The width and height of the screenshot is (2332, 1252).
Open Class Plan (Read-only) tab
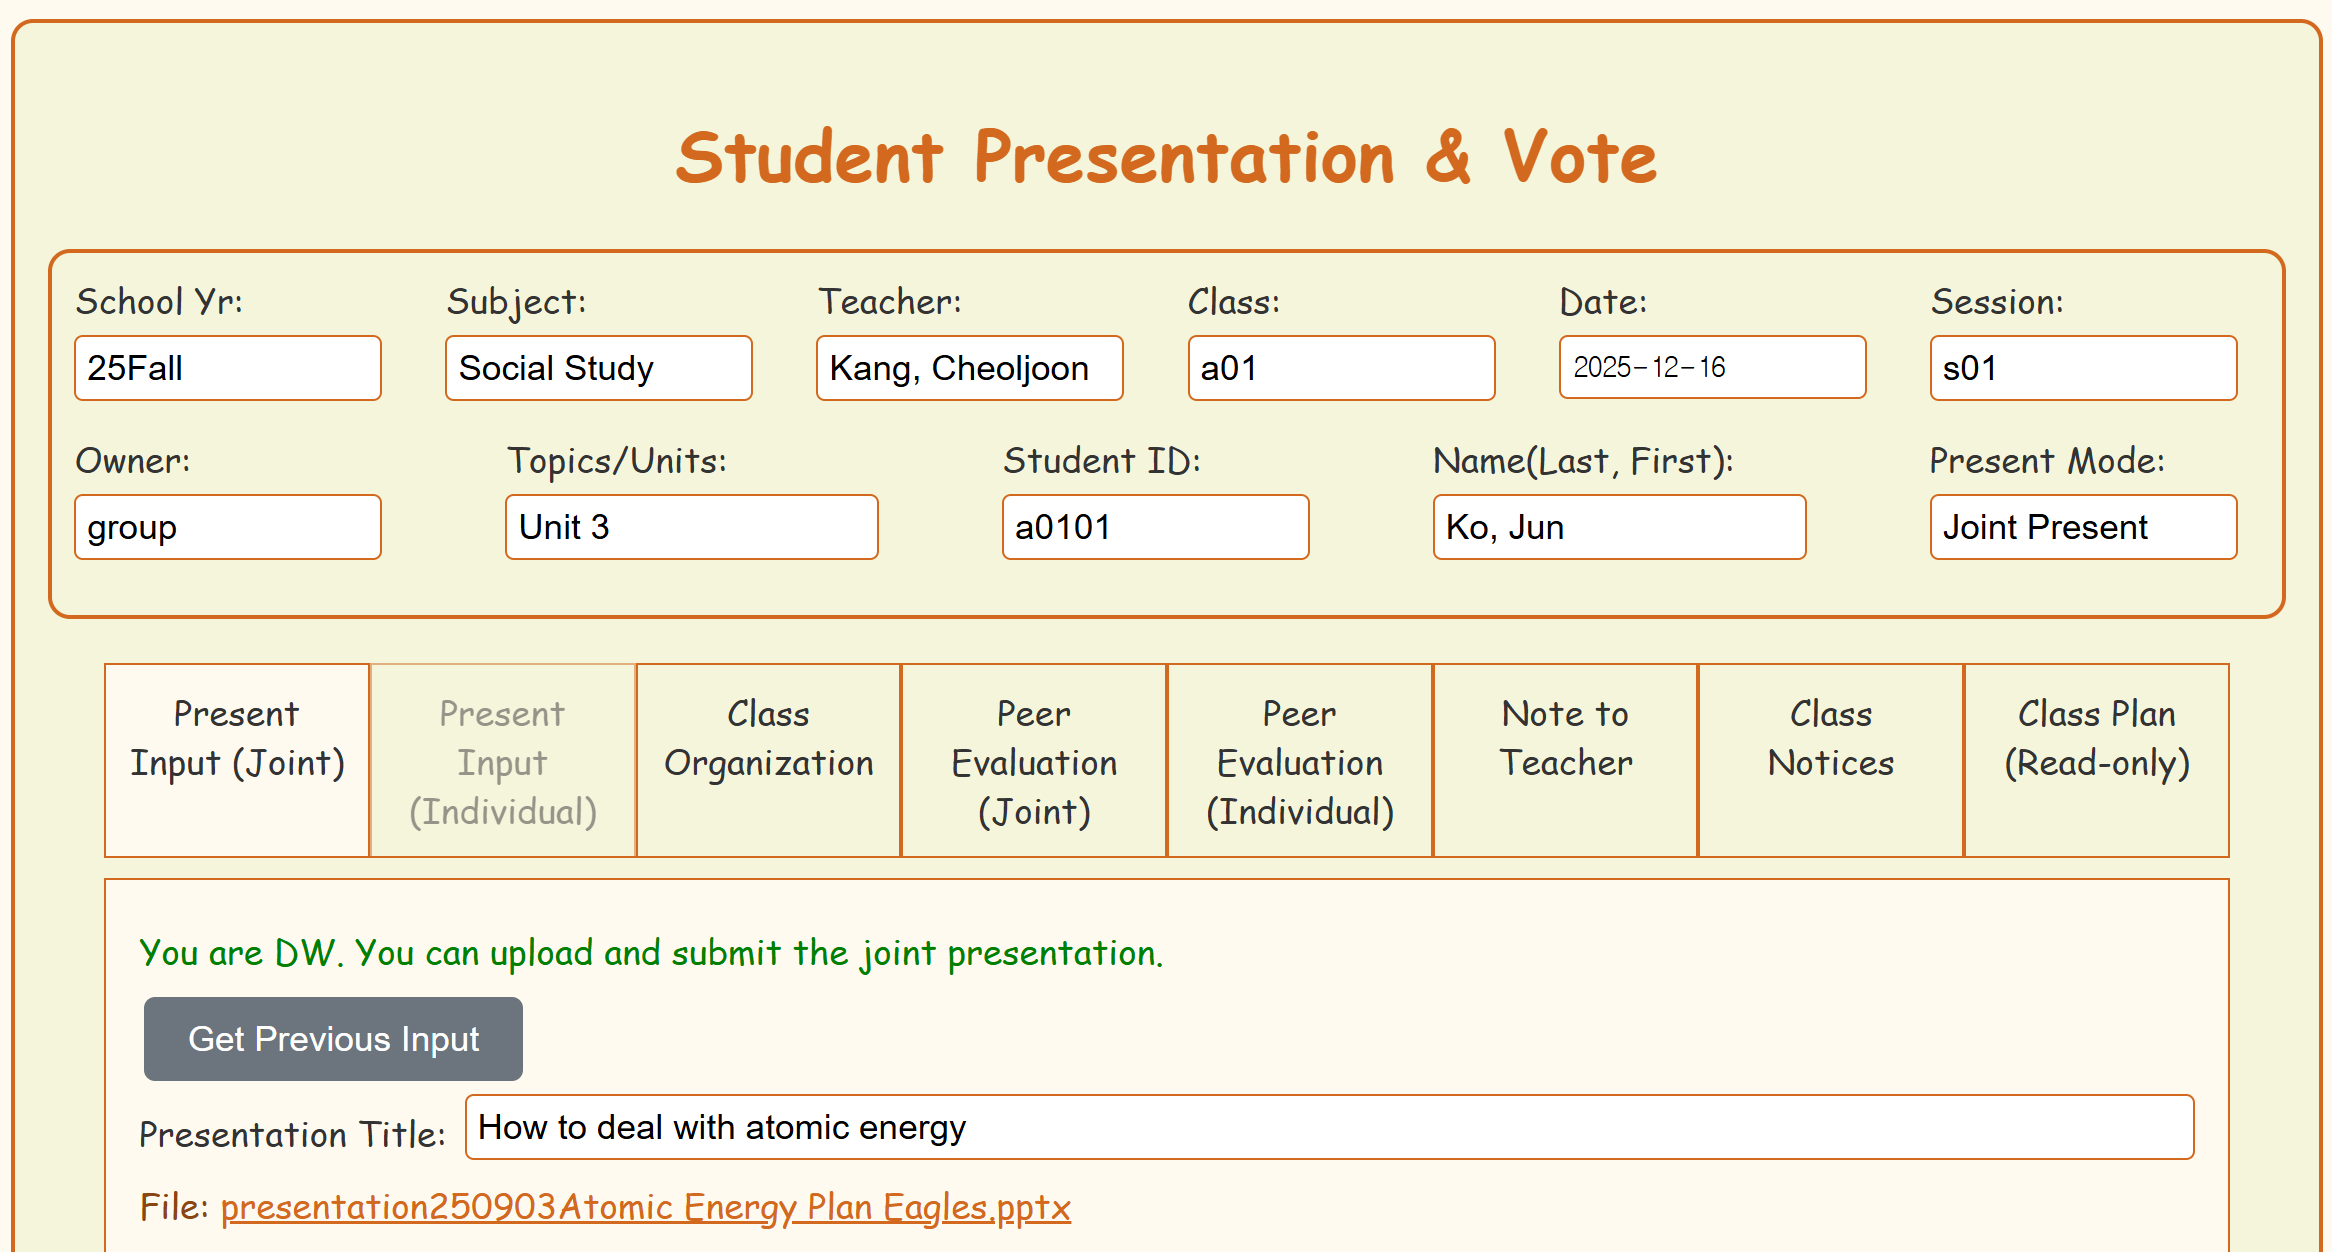pyautogui.click(x=2096, y=760)
